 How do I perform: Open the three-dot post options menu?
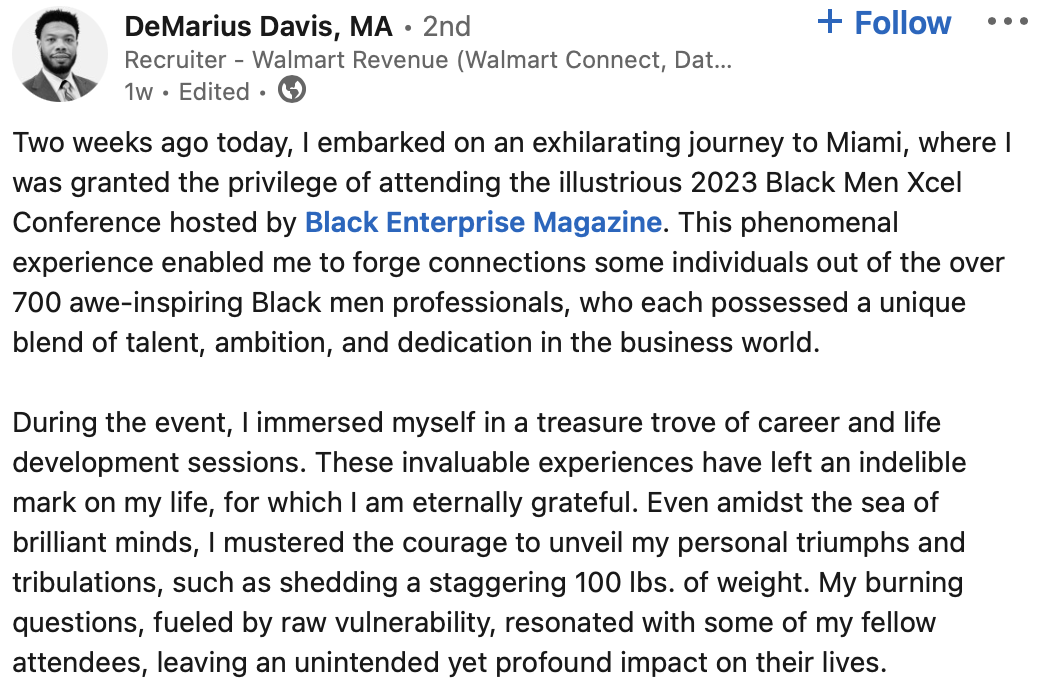pyautogui.click(x=1006, y=22)
